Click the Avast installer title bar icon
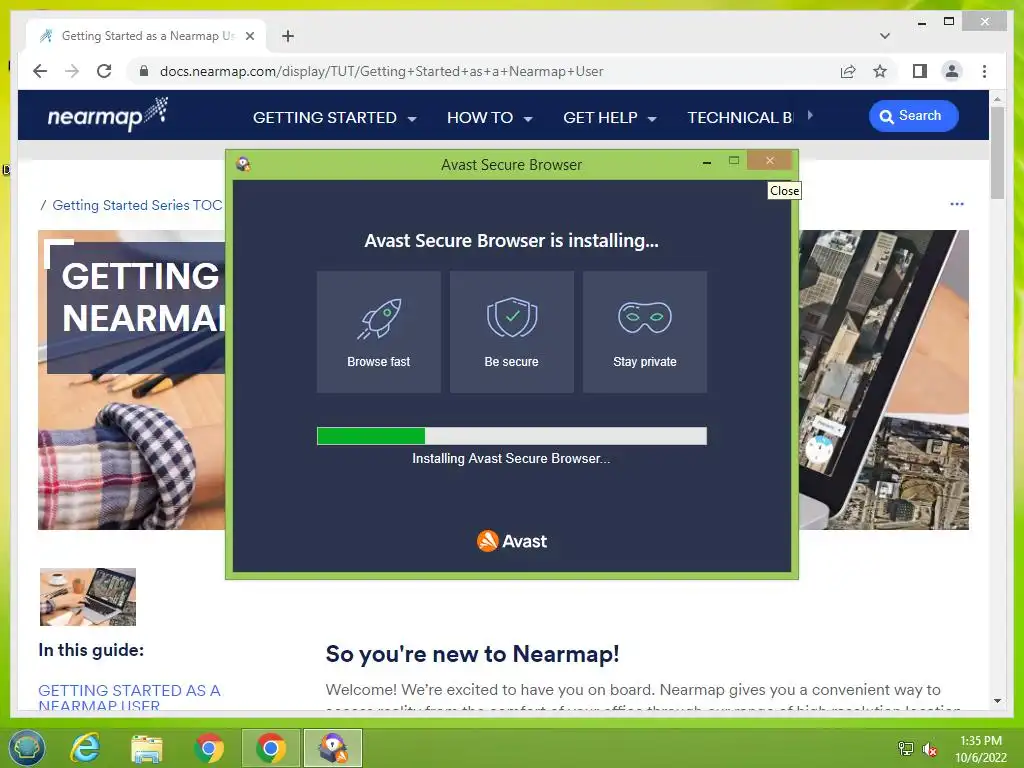The width and height of the screenshot is (1024, 768). point(244,164)
